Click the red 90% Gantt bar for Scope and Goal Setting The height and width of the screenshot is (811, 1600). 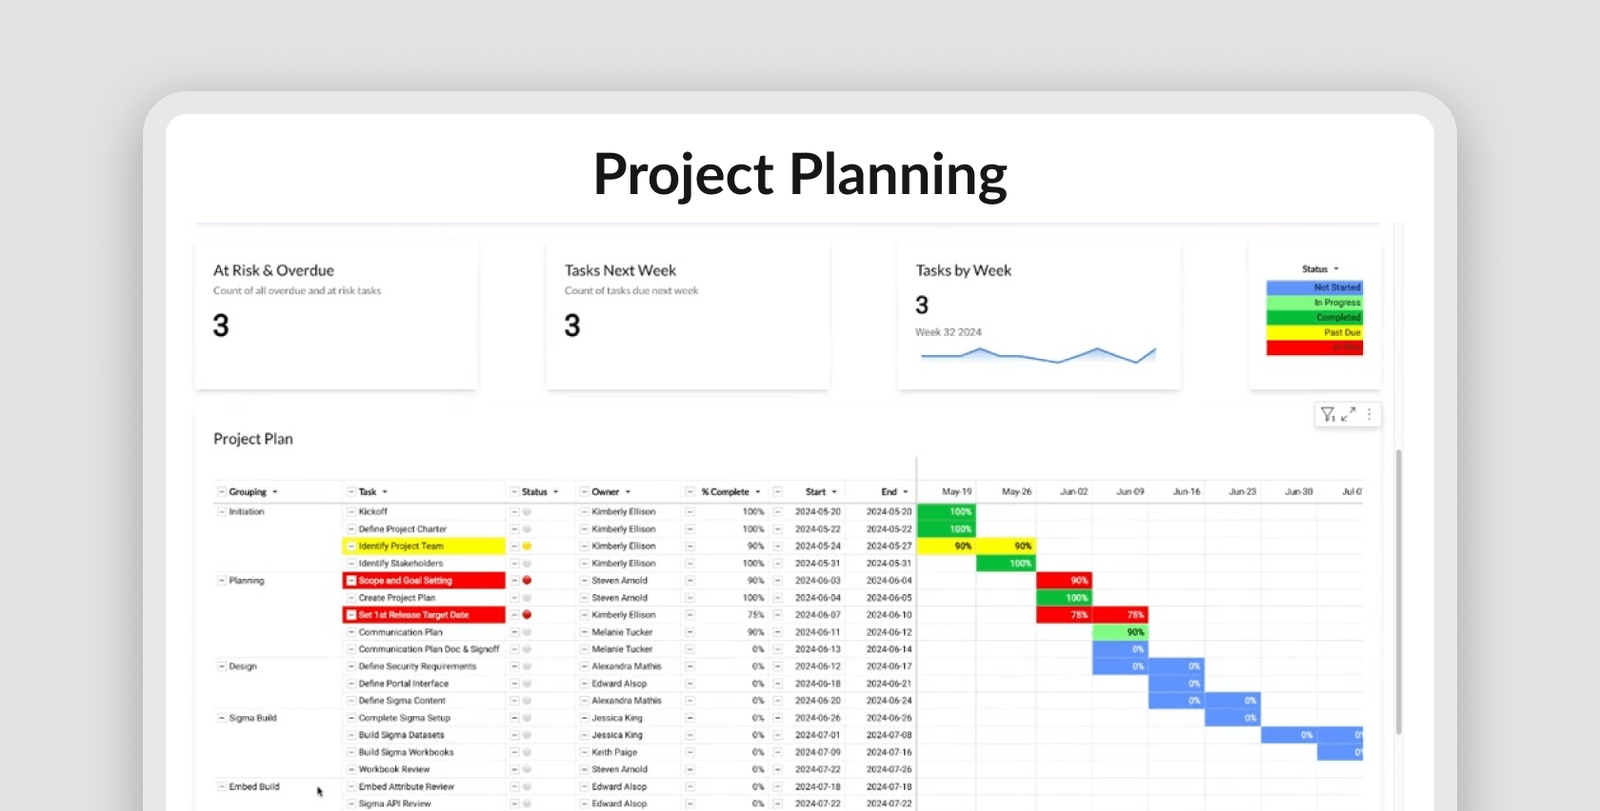coord(1064,580)
